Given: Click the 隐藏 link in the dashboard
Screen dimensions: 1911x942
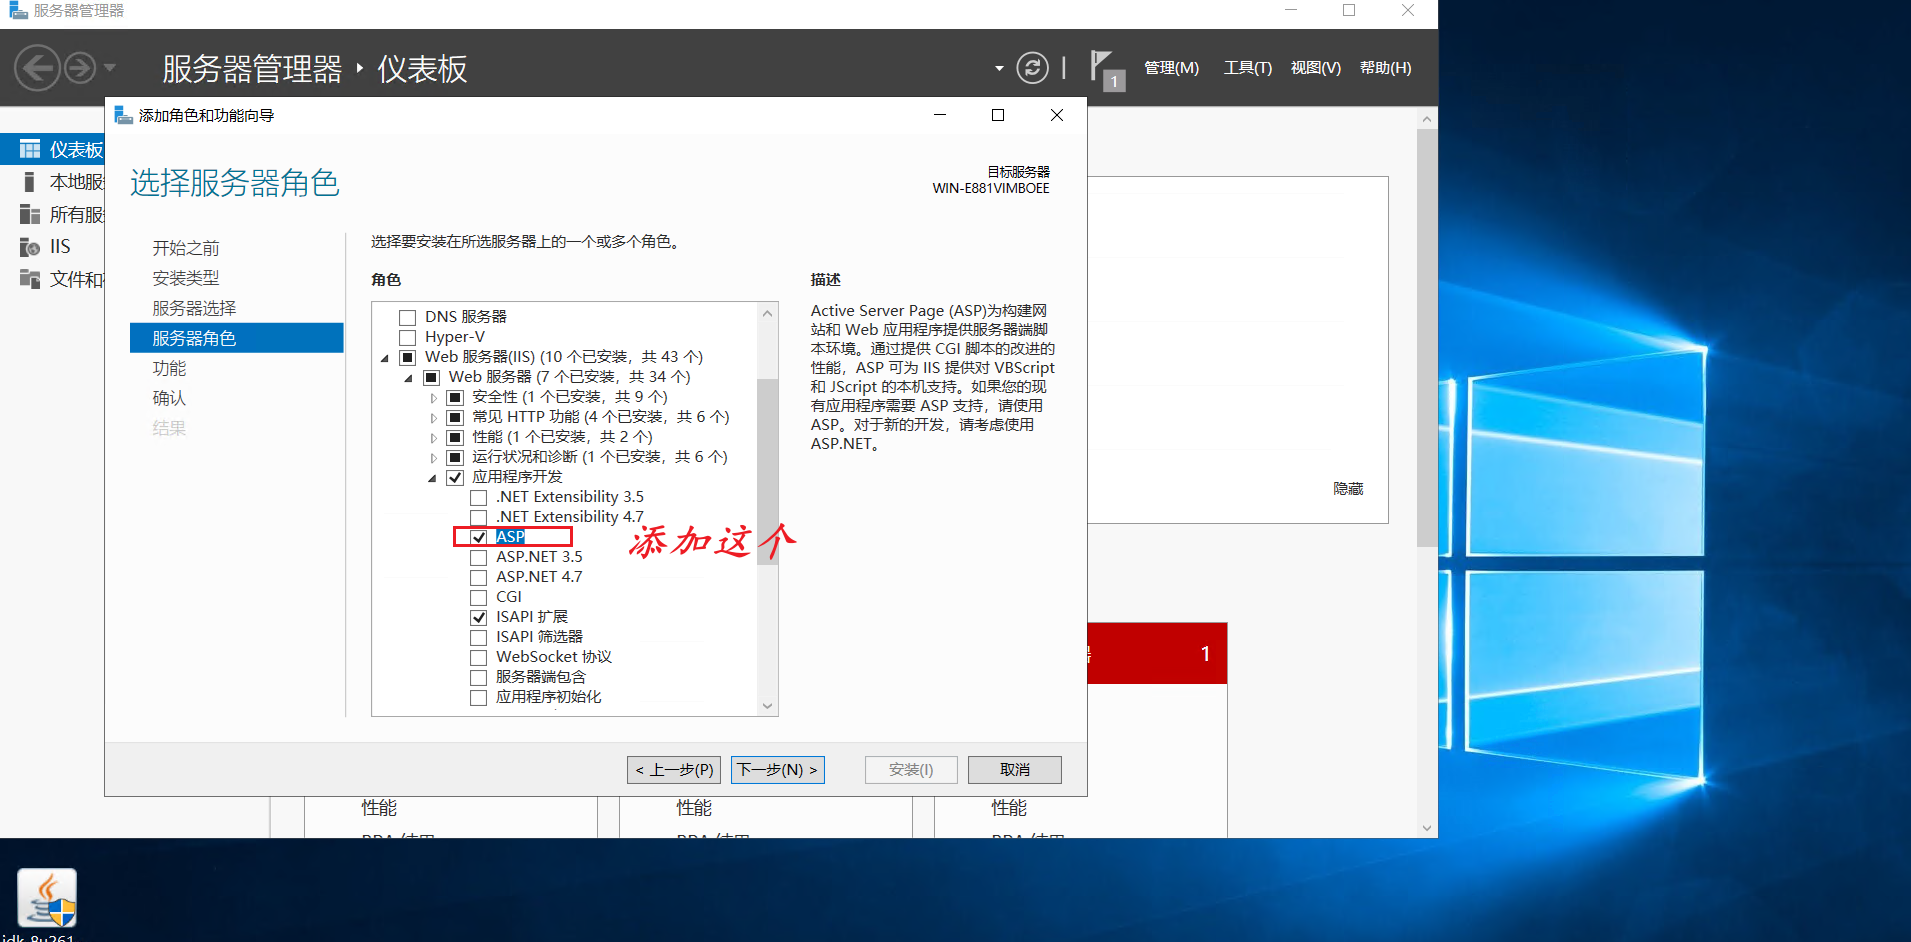Looking at the screenshot, I should tap(1348, 489).
